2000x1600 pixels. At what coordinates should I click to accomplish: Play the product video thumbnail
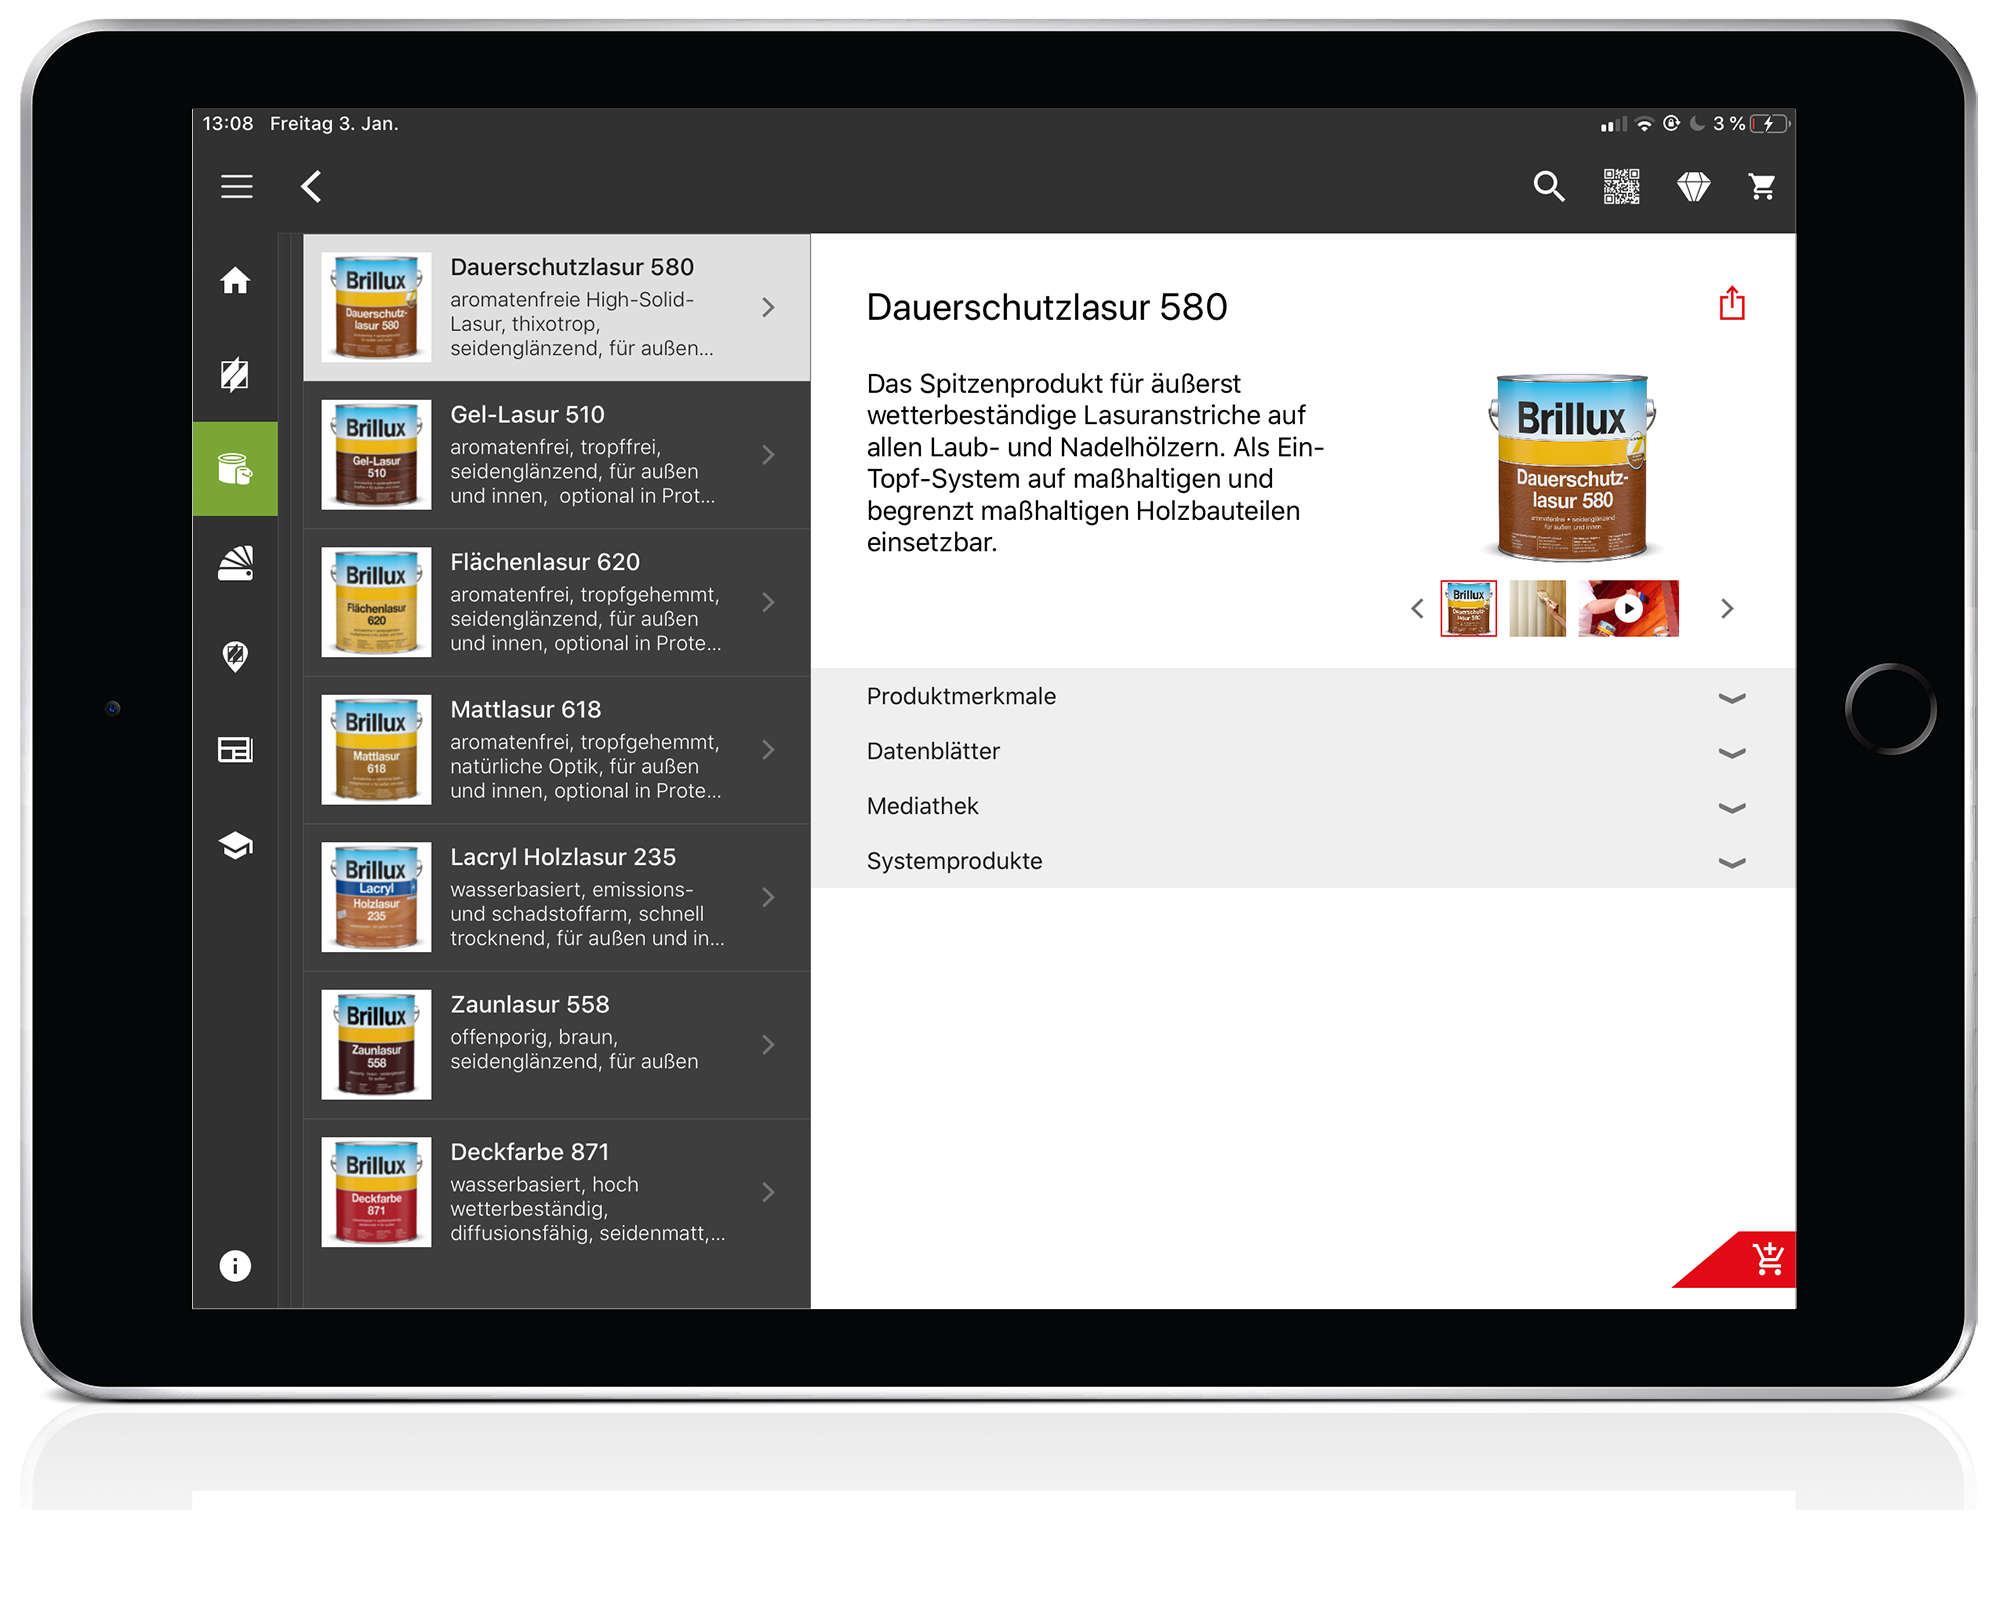click(x=1628, y=608)
